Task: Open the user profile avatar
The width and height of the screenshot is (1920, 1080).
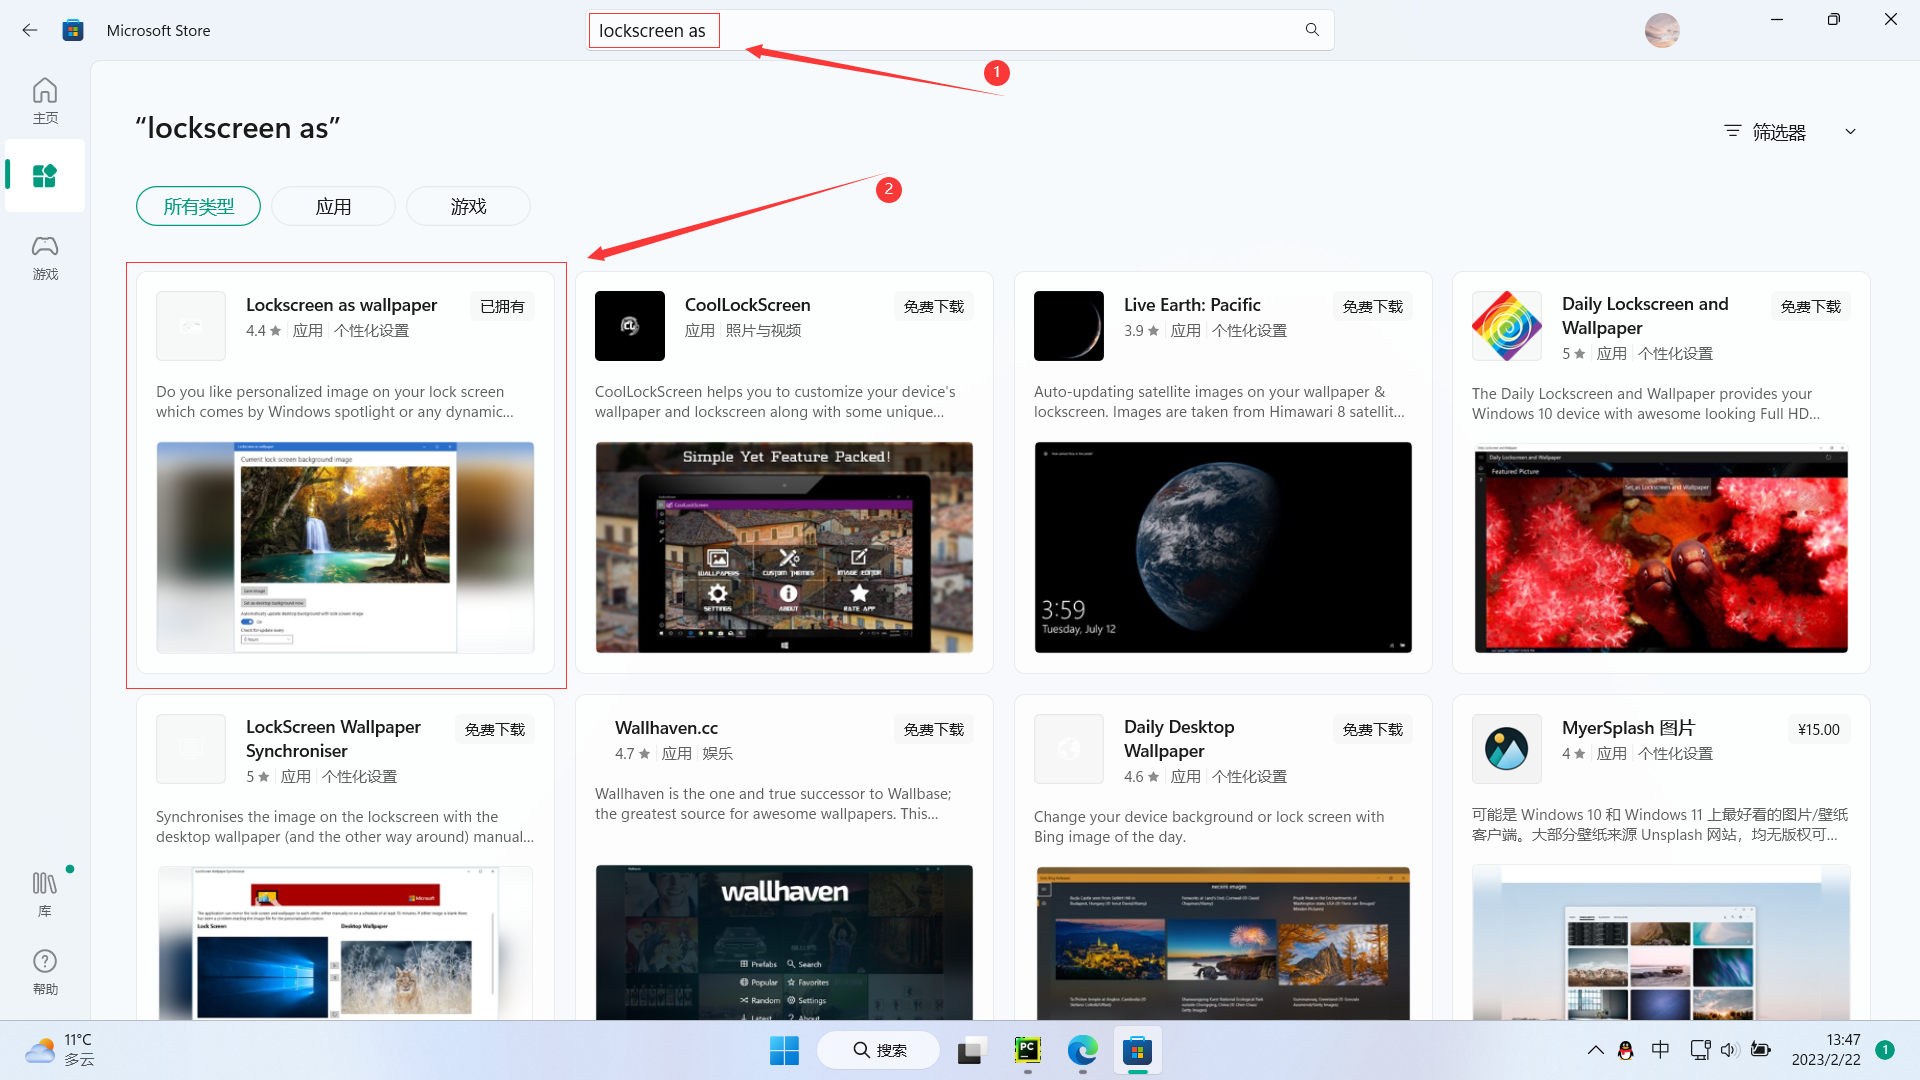Action: (x=1662, y=30)
